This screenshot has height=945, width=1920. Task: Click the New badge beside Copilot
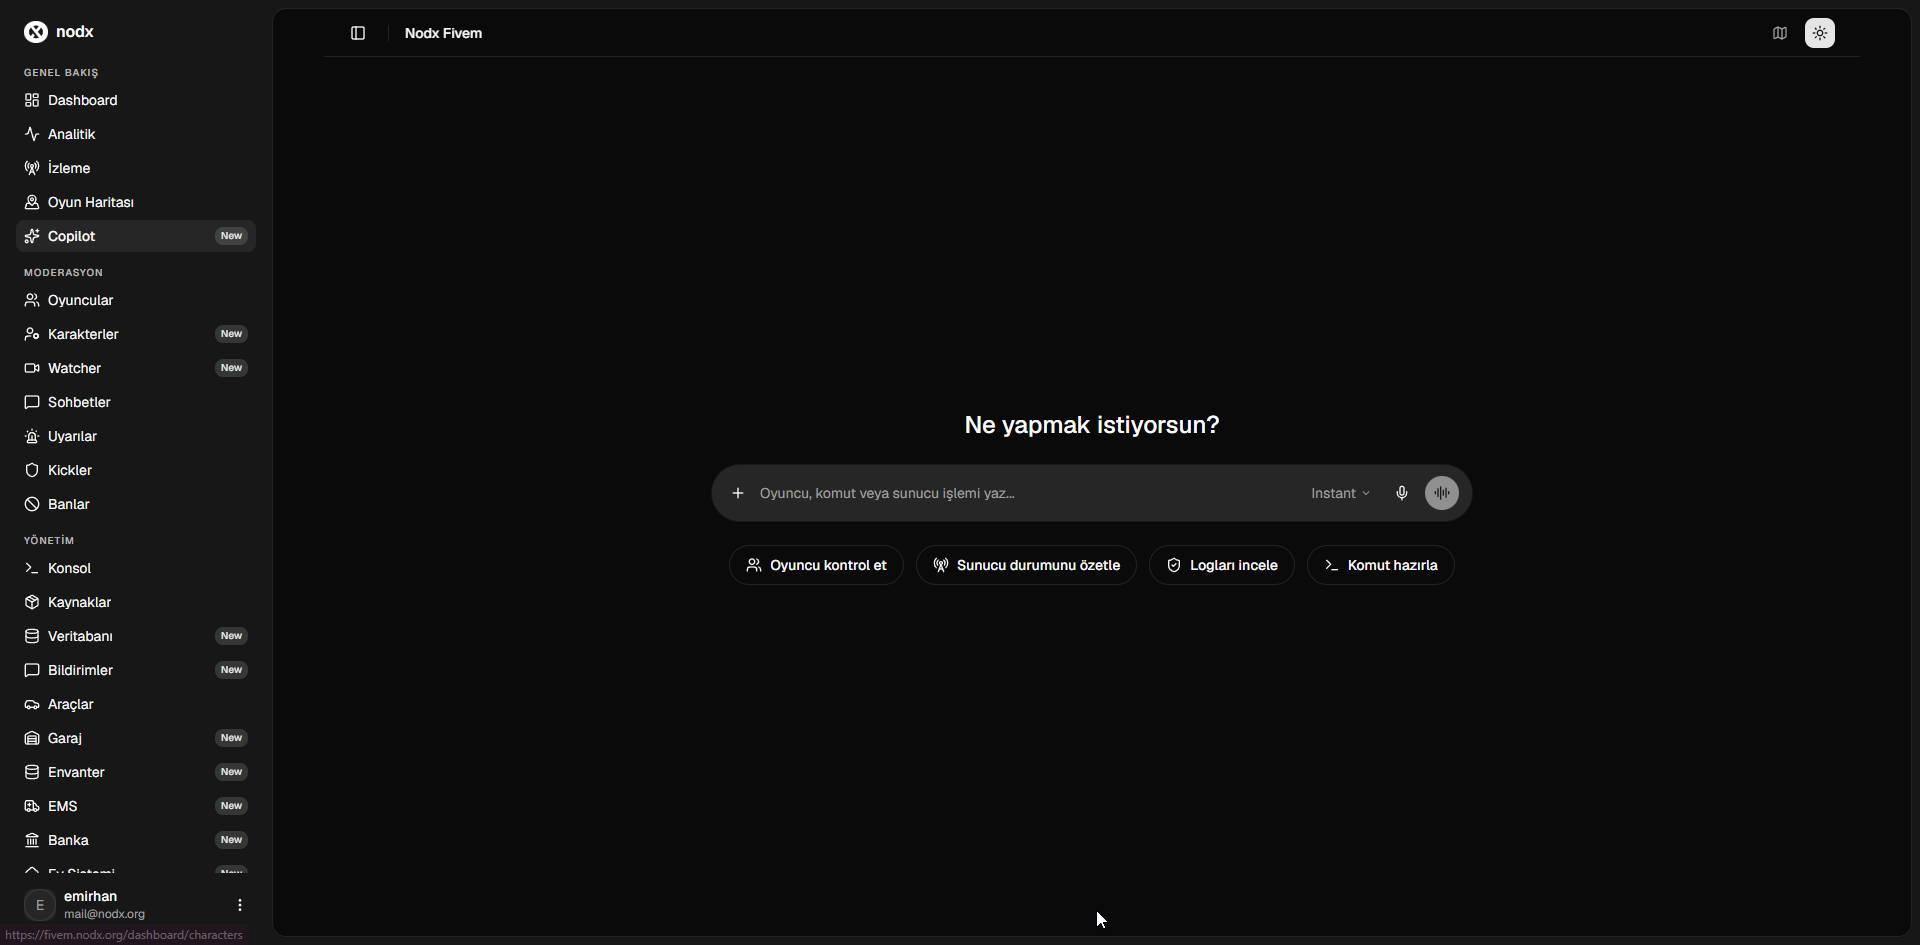point(231,236)
